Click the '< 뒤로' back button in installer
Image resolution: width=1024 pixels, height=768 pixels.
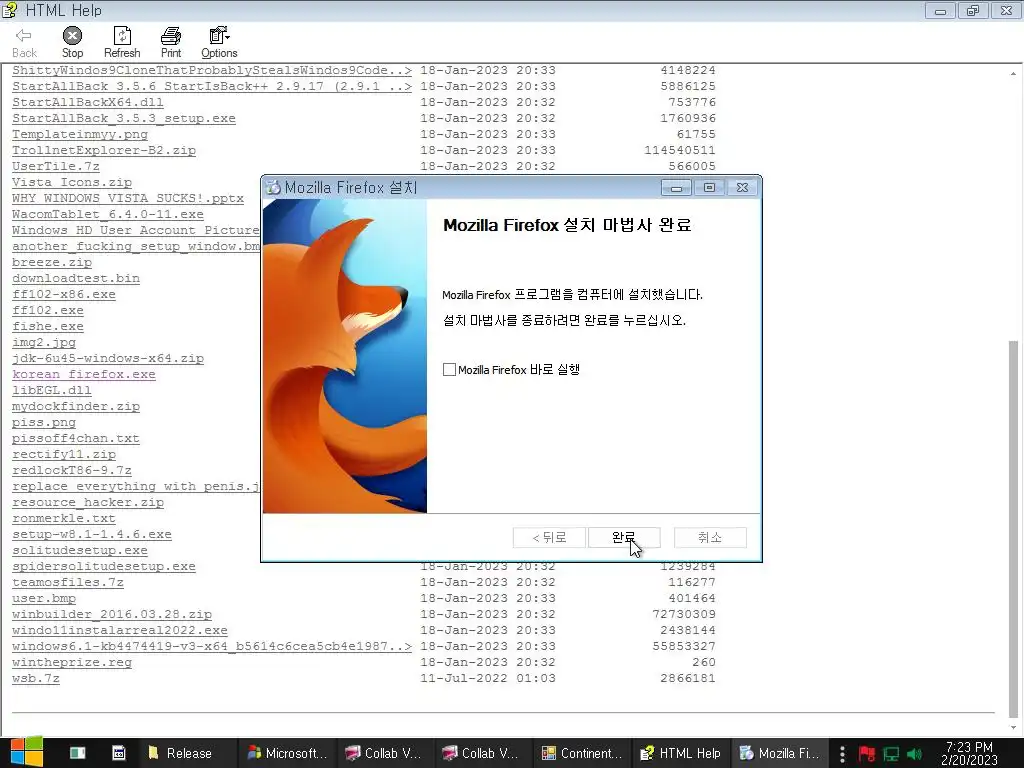tap(549, 537)
